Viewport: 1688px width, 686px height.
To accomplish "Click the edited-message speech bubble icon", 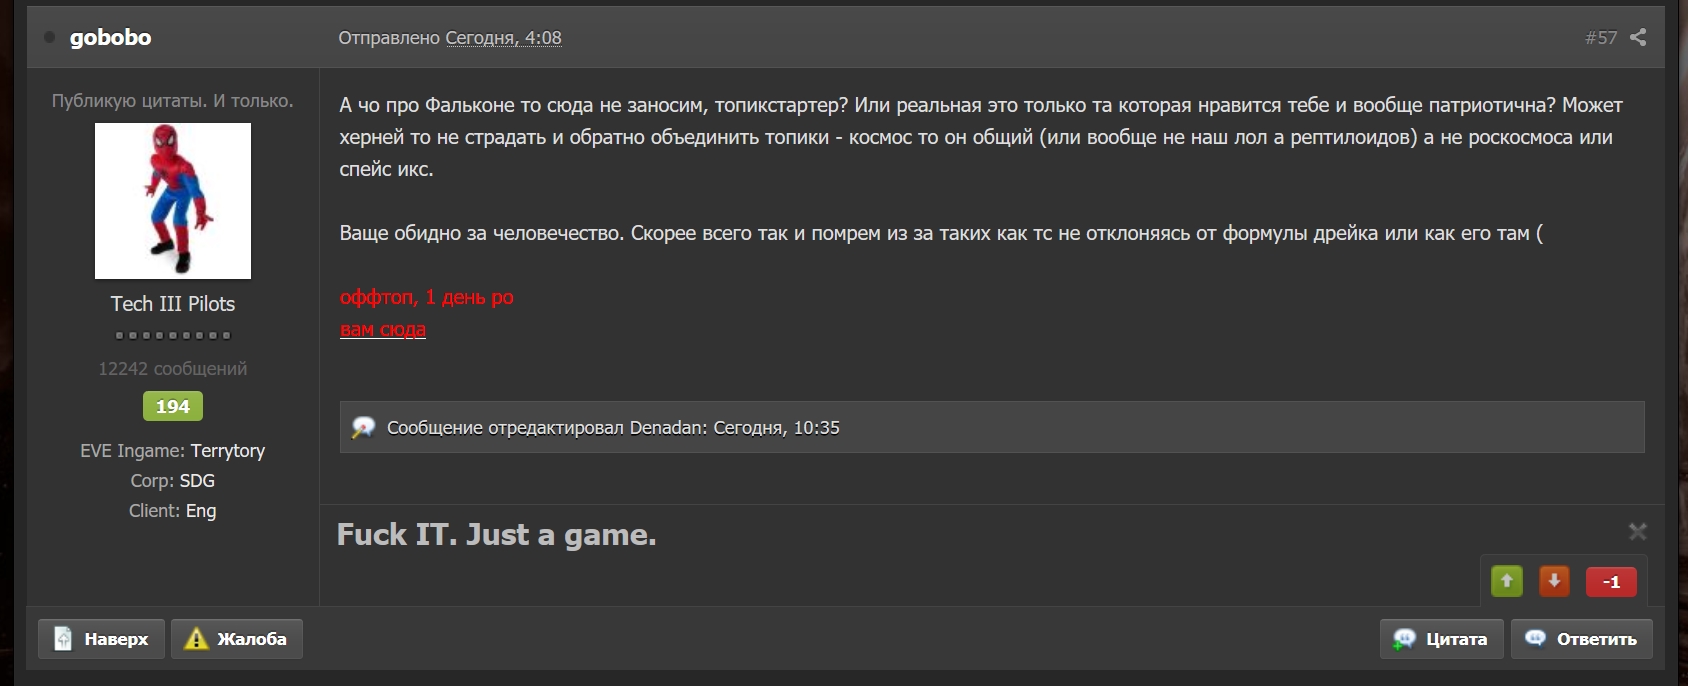I will tap(363, 428).
